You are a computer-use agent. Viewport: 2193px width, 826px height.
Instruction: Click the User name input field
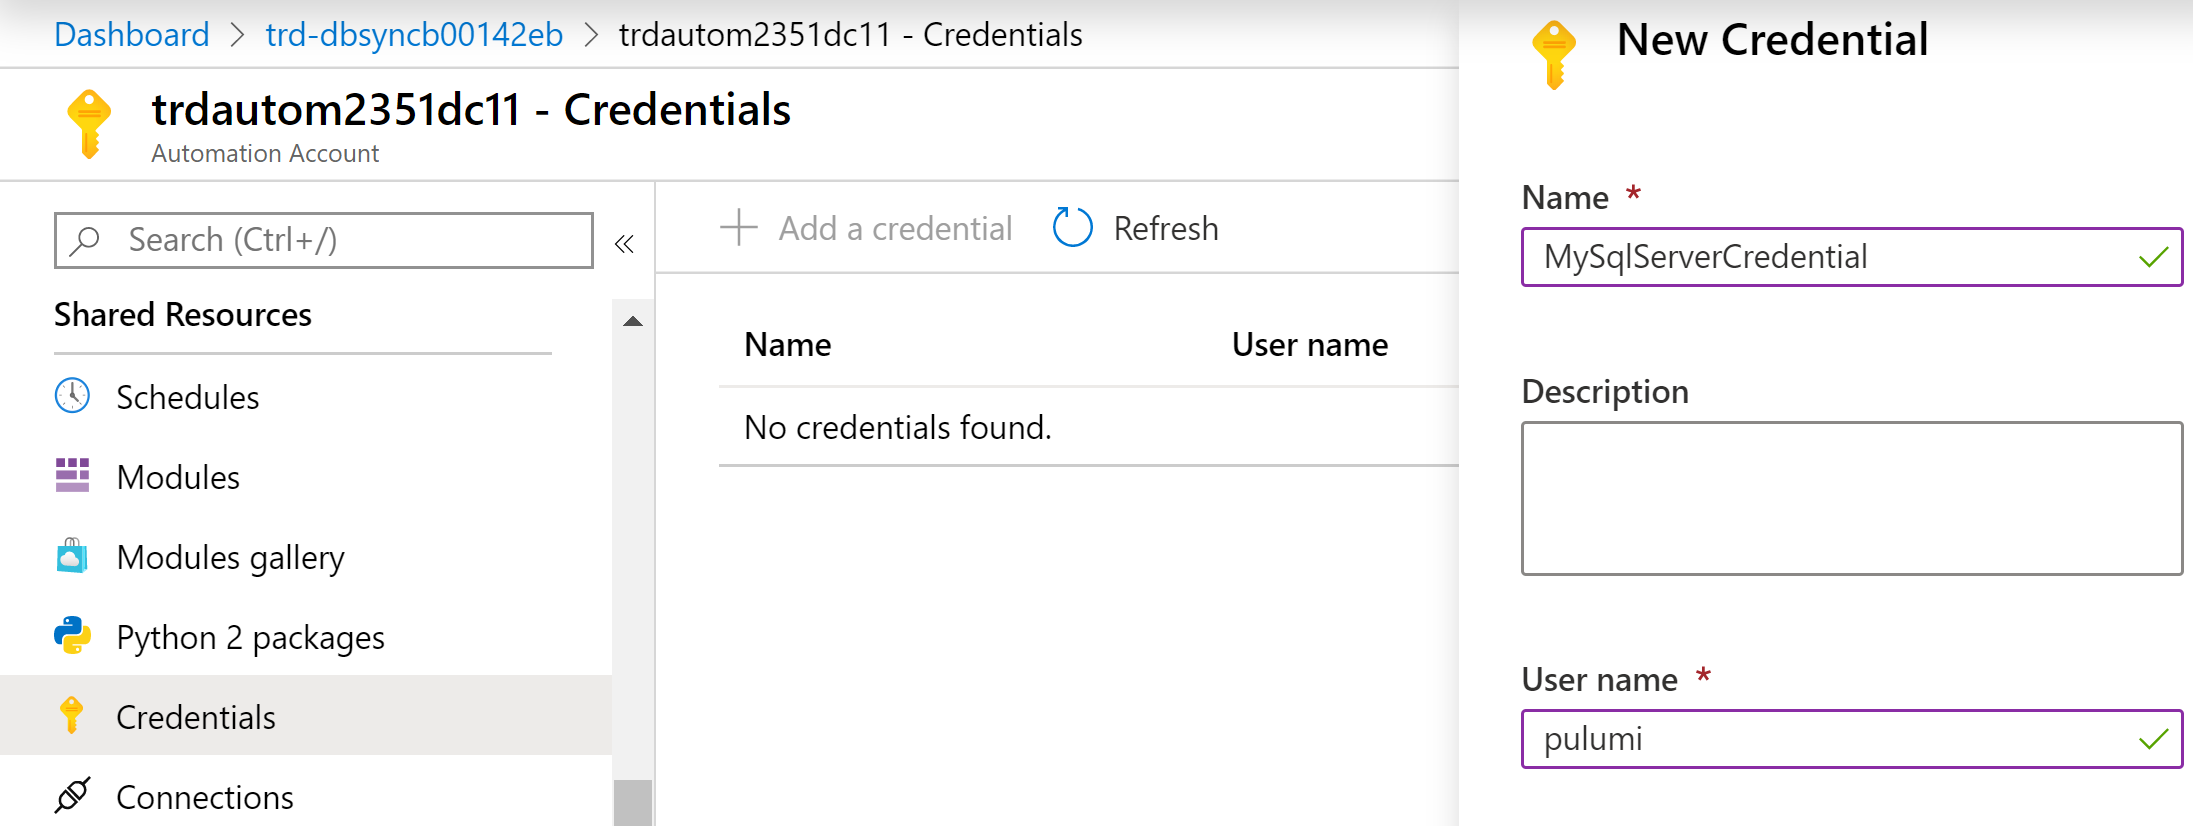coord(1830,739)
